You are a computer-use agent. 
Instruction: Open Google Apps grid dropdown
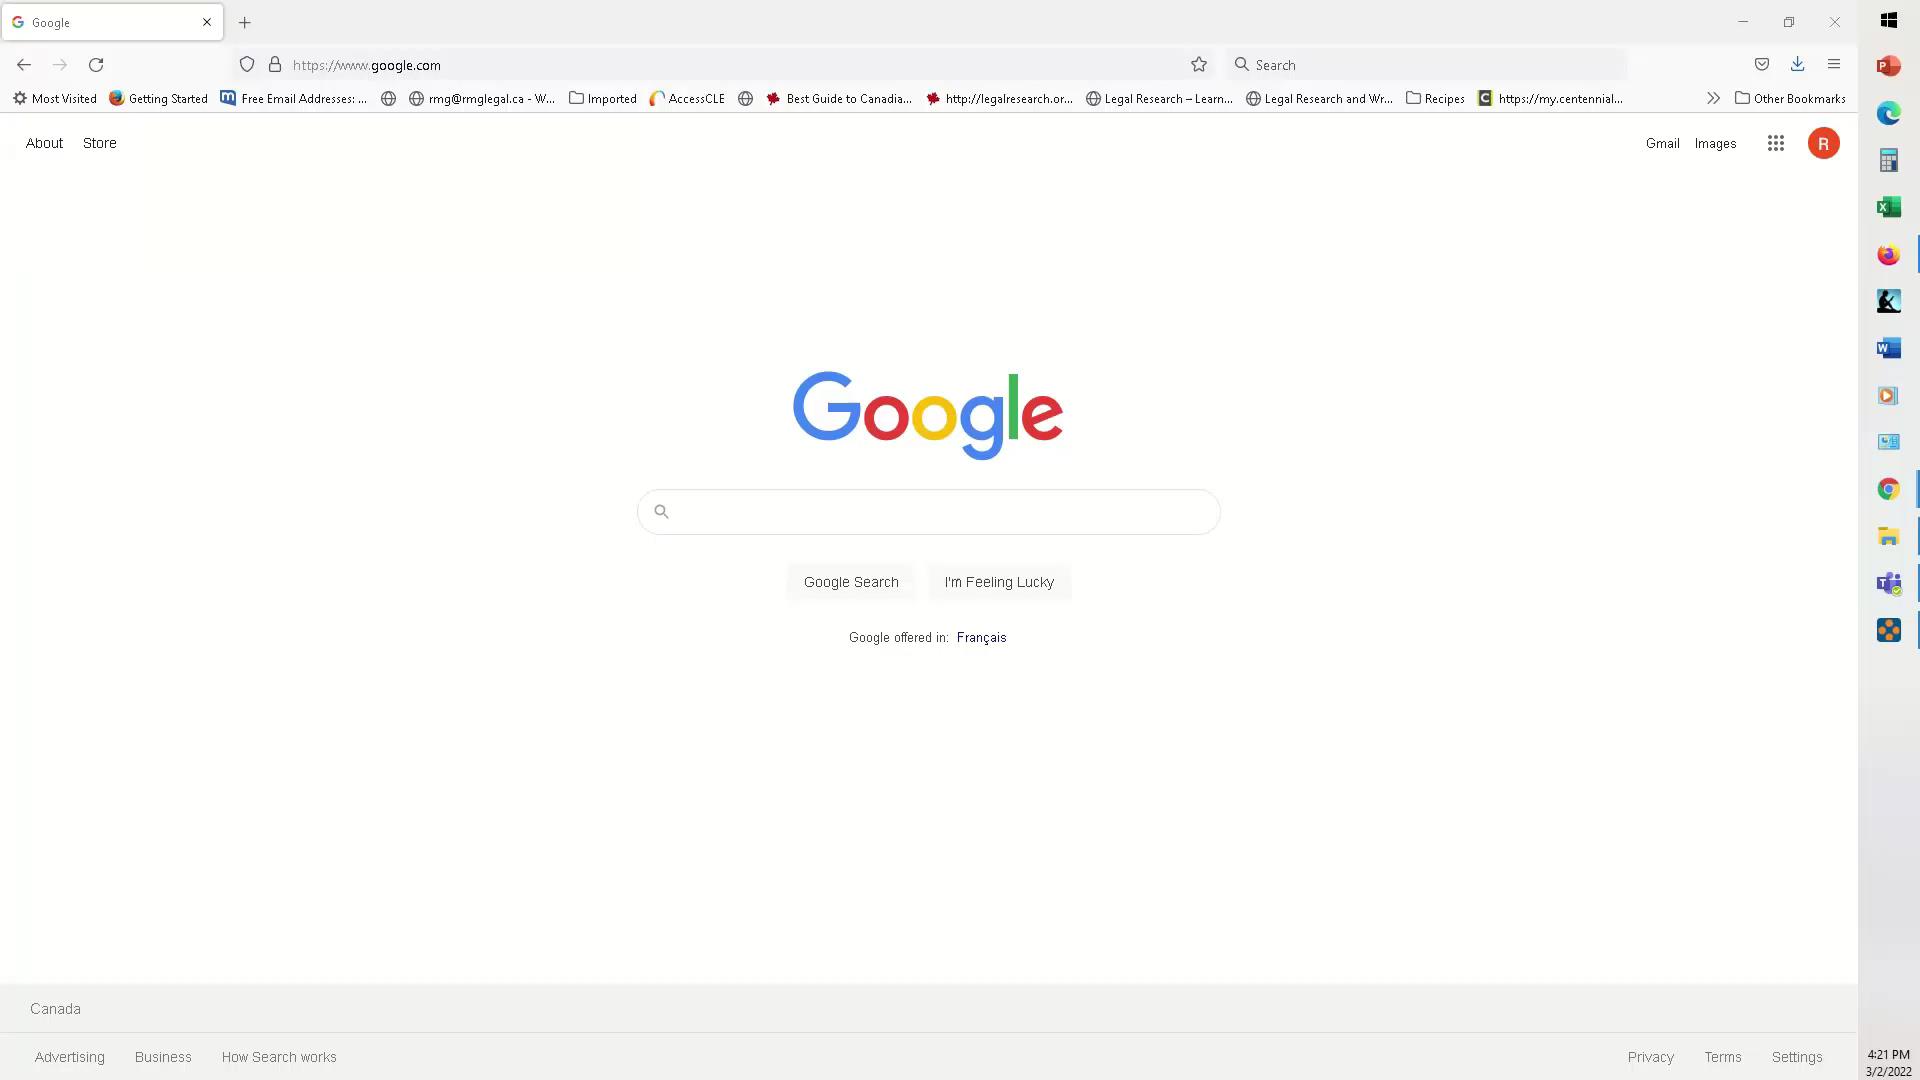pyautogui.click(x=1775, y=142)
